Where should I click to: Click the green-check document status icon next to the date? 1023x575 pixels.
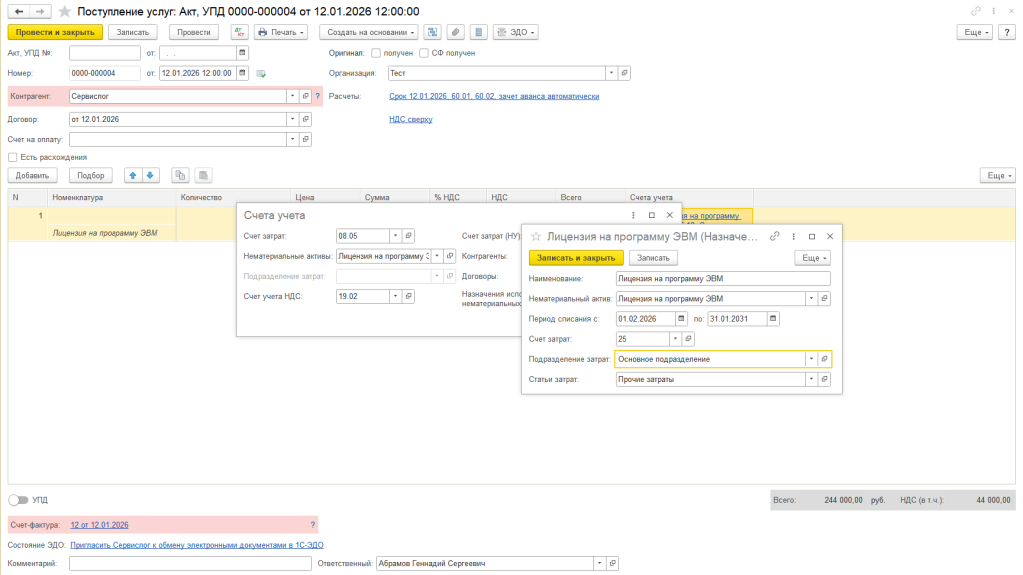click(261, 74)
